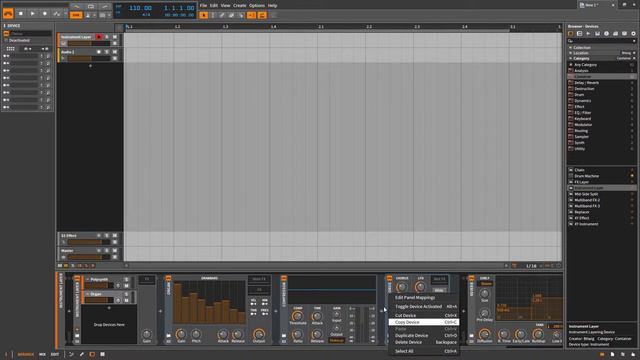The image size is (640, 360).
Task: Click the Organ Output knob
Action: (259, 334)
